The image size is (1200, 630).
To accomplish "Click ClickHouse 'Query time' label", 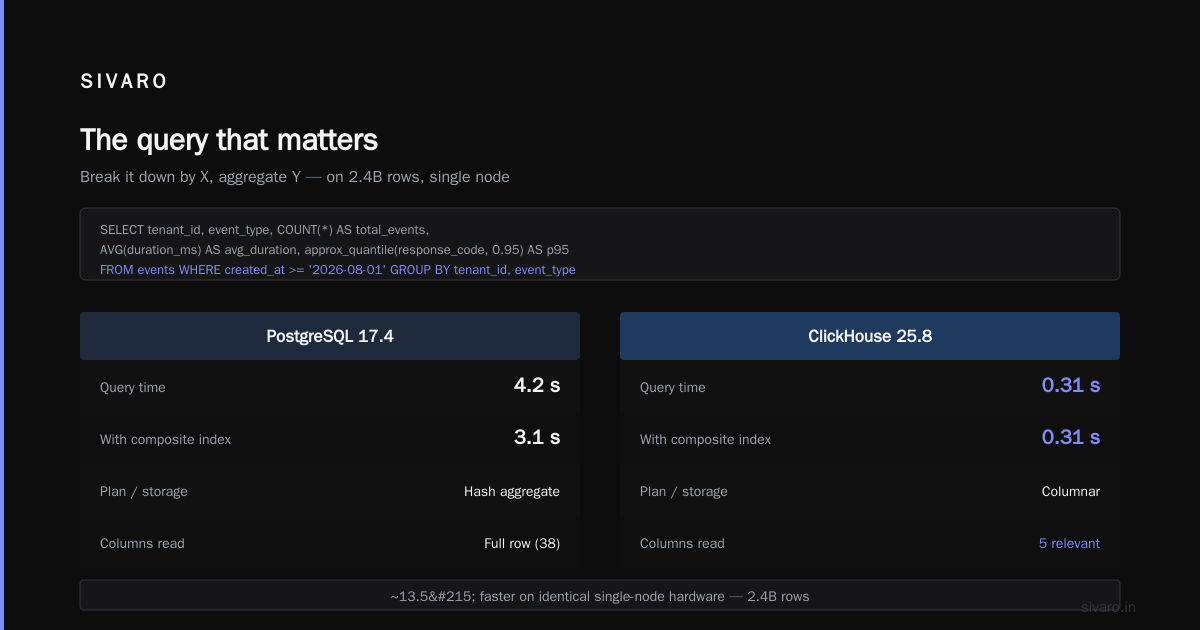I will [673, 388].
